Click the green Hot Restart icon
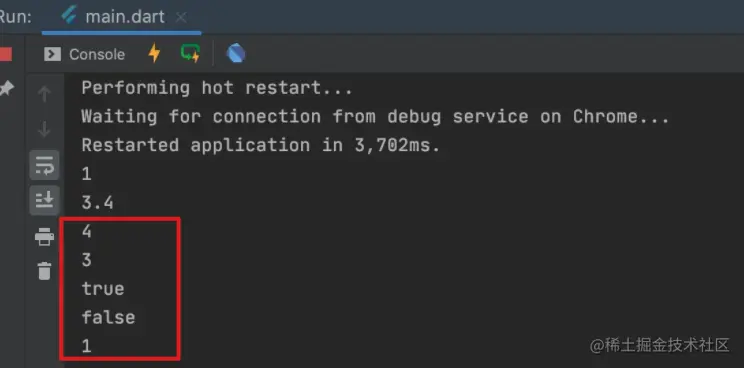Viewport: 744px width, 368px height. pyautogui.click(x=191, y=53)
